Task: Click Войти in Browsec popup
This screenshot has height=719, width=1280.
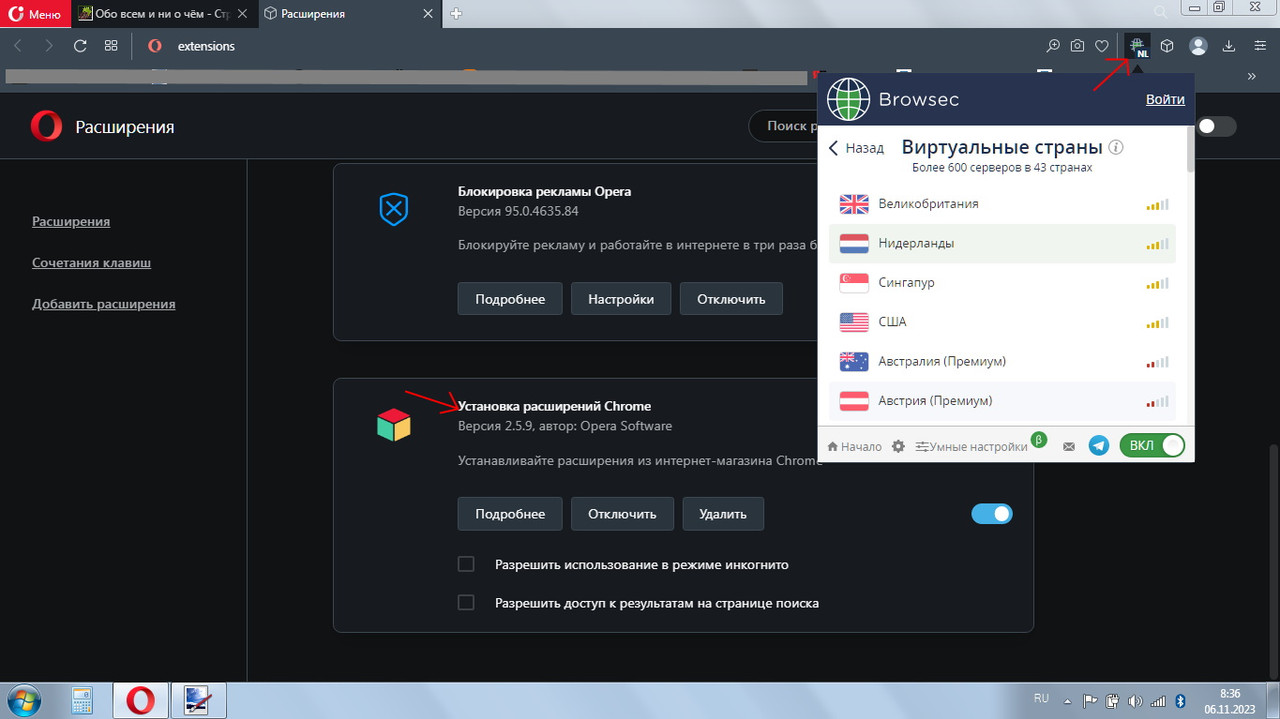Action: click(x=1165, y=99)
